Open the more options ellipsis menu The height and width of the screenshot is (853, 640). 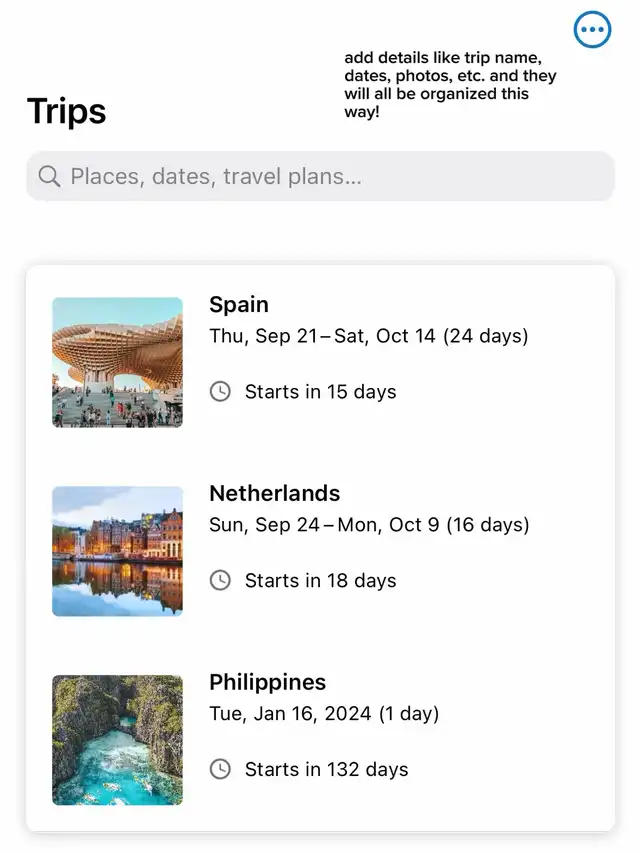[592, 30]
